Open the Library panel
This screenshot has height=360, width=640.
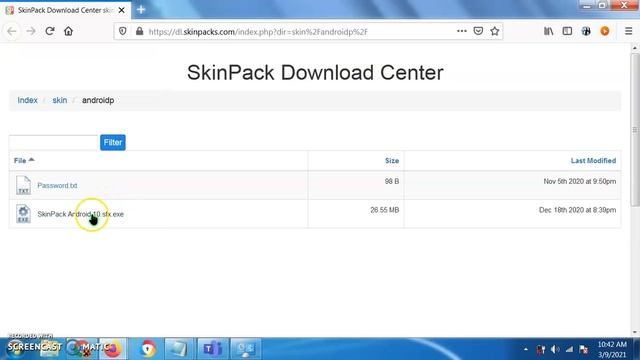(x=549, y=31)
